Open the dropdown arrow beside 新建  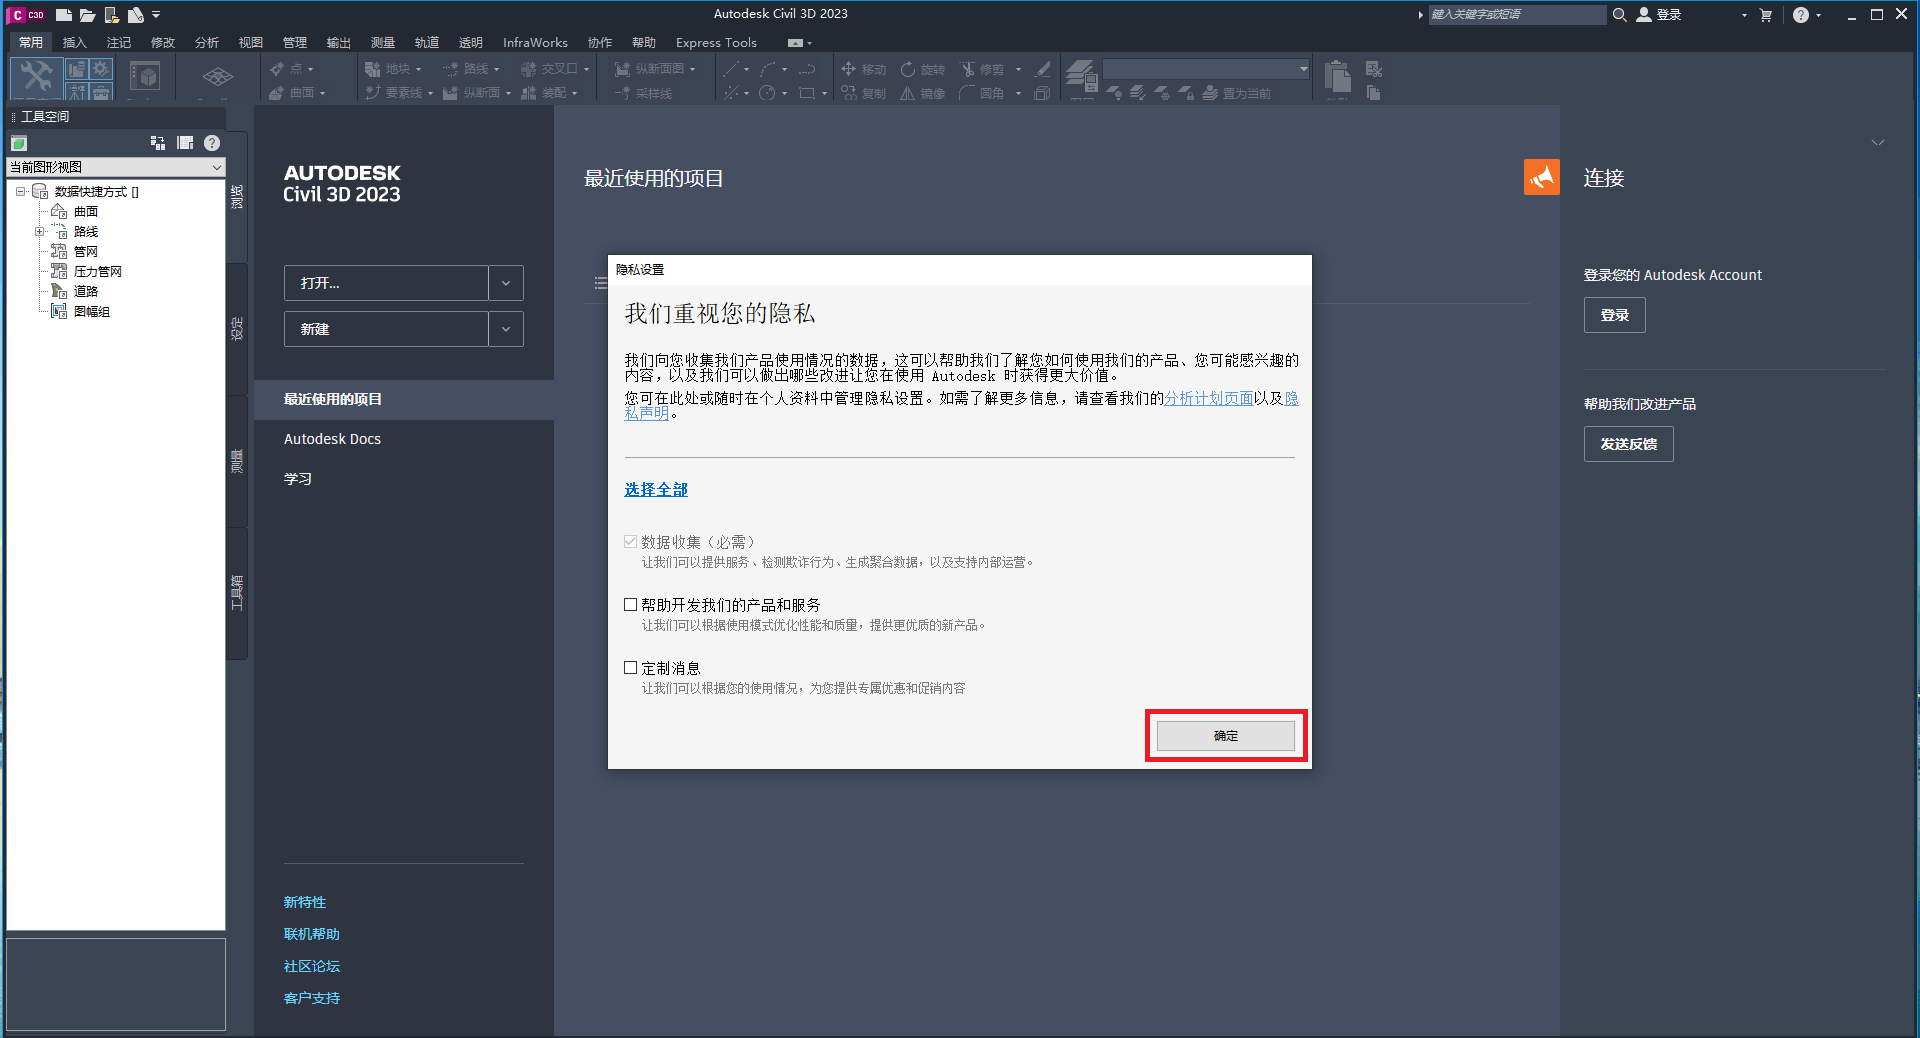(506, 329)
